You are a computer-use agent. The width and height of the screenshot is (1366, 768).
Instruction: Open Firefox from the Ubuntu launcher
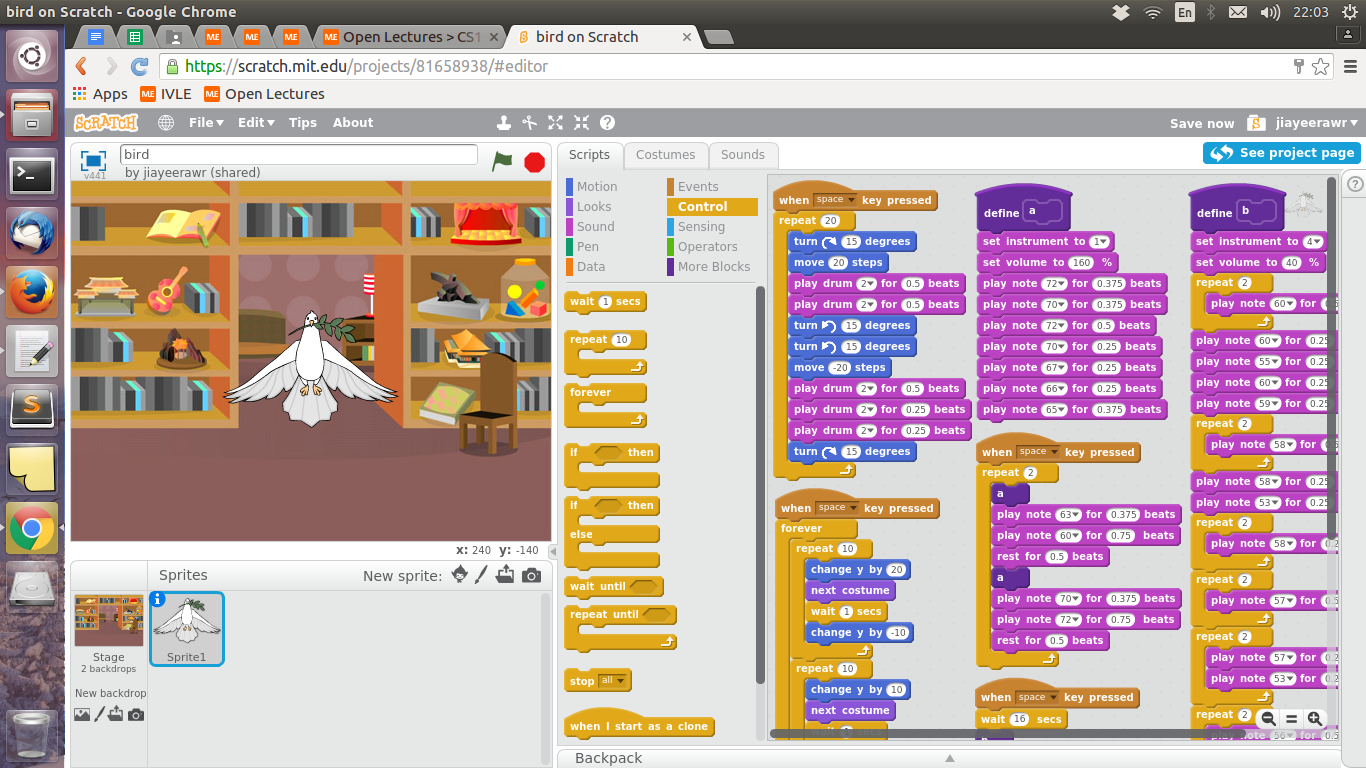pos(33,291)
